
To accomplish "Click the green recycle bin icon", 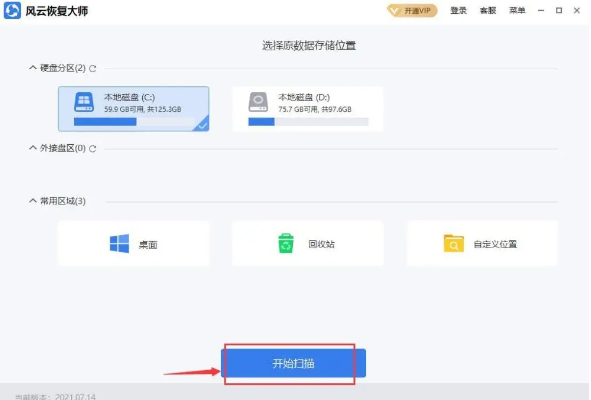I will point(286,243).
